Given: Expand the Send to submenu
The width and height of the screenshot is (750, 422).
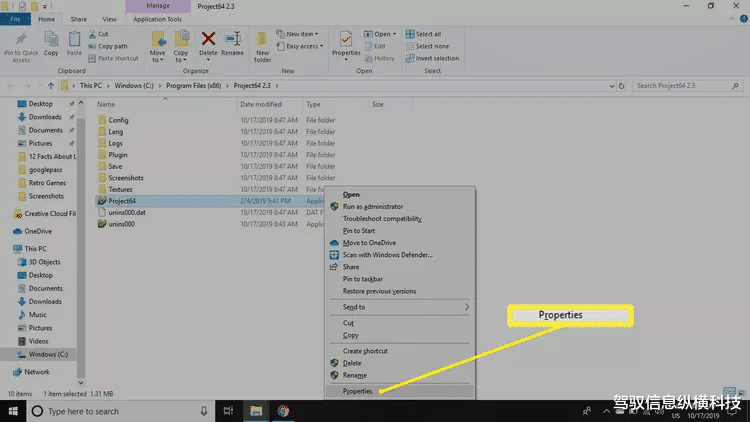Looking at the screenshot, I should coord(401,307).
